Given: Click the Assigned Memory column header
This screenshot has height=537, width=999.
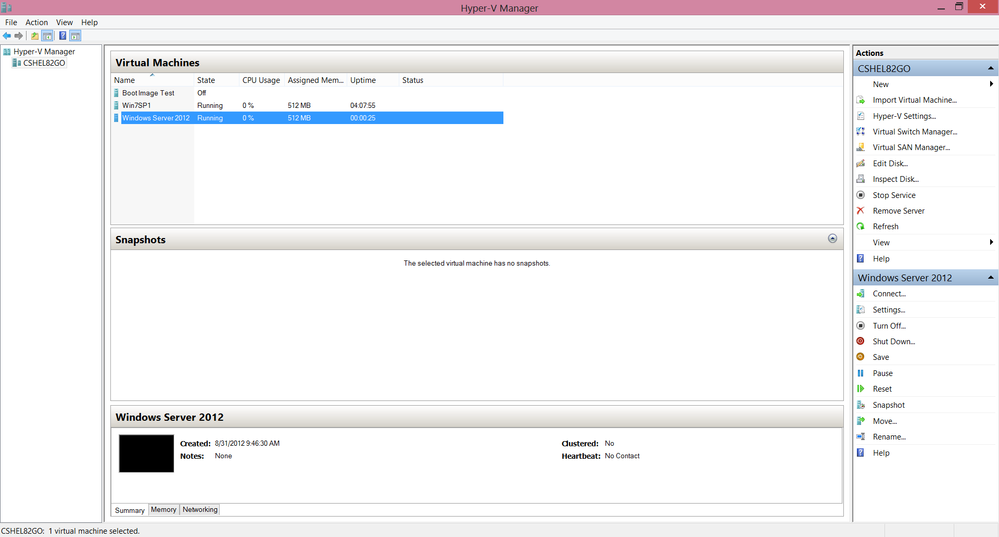Looking at the screenshot, I should pyautogui.click(x=315, y=80).
